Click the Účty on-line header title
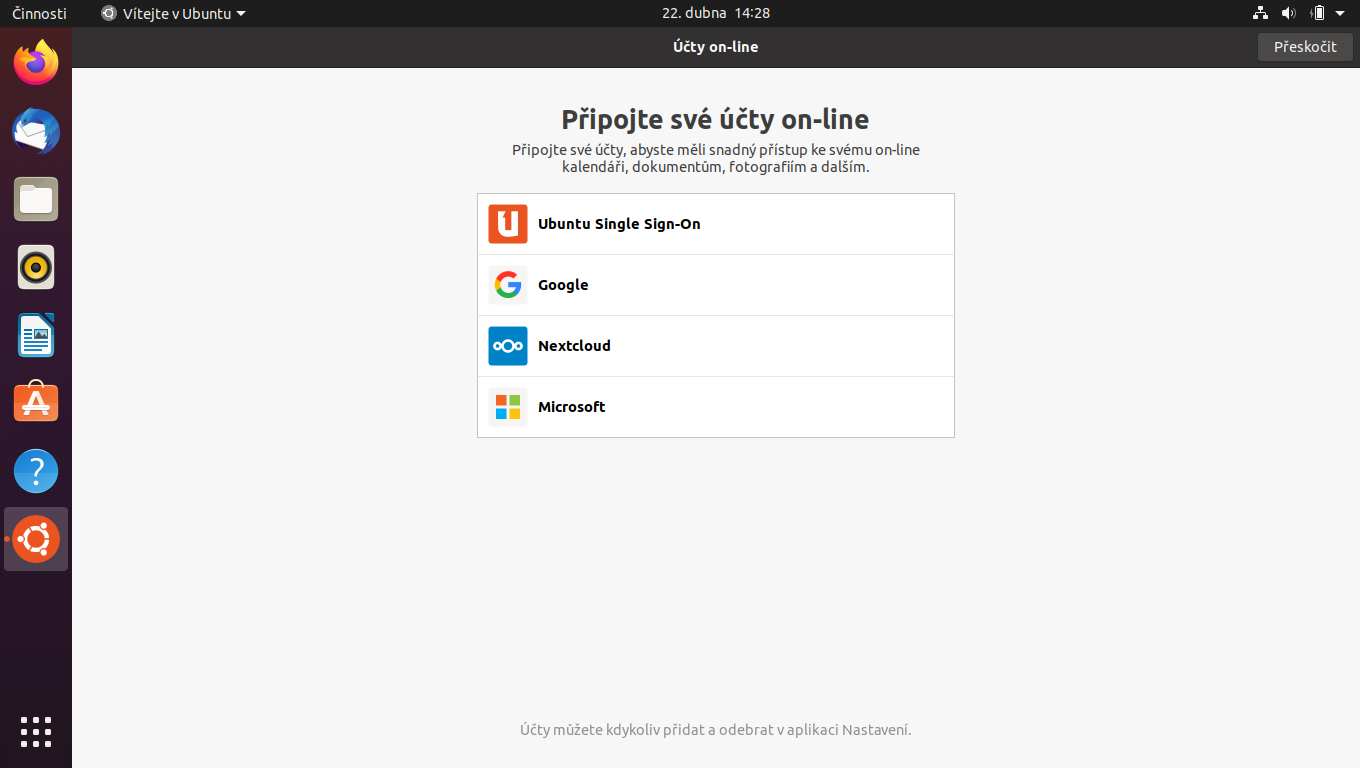Image resolution: width=1360 pixels, height=768 pixels. [x=716, y=47]
